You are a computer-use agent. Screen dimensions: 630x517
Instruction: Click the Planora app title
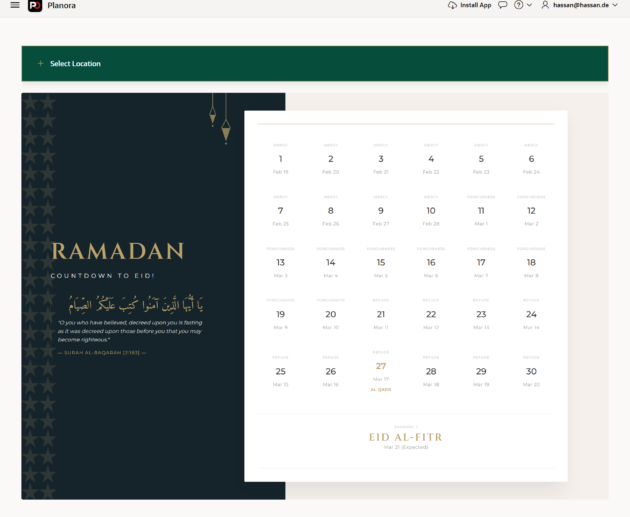[61, 6]
